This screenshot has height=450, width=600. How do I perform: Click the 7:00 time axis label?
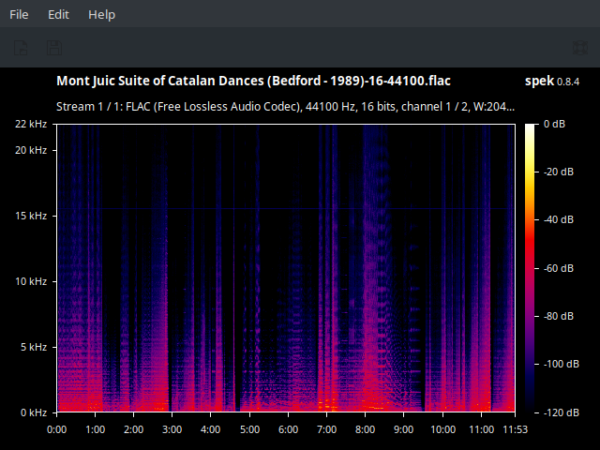[x=327, y=429]
